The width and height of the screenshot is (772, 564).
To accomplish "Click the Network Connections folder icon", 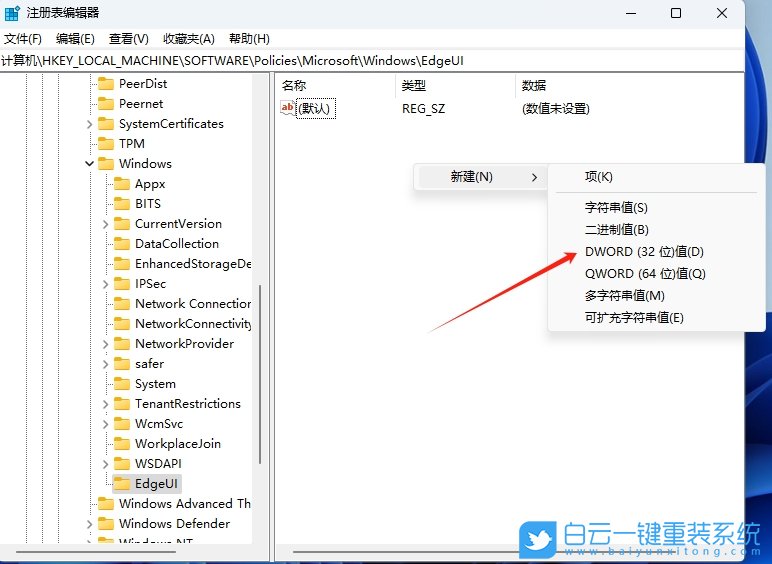I will click(x=122, y=304).
